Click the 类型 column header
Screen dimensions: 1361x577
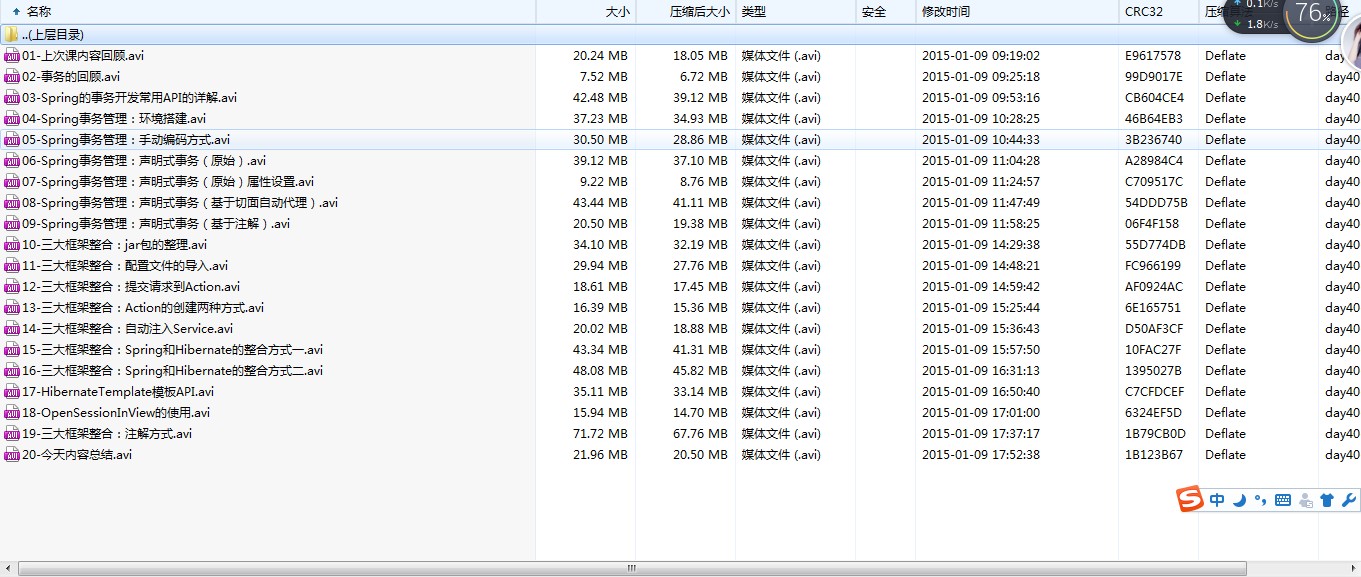click(753, 12)
